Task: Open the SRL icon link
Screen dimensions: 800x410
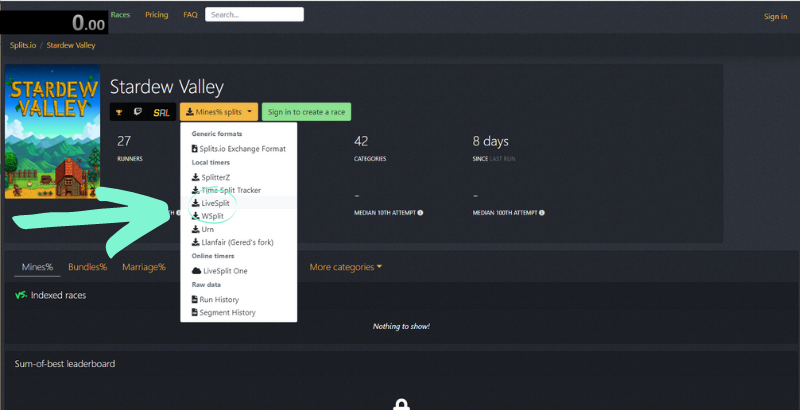Action: [161, 112]
